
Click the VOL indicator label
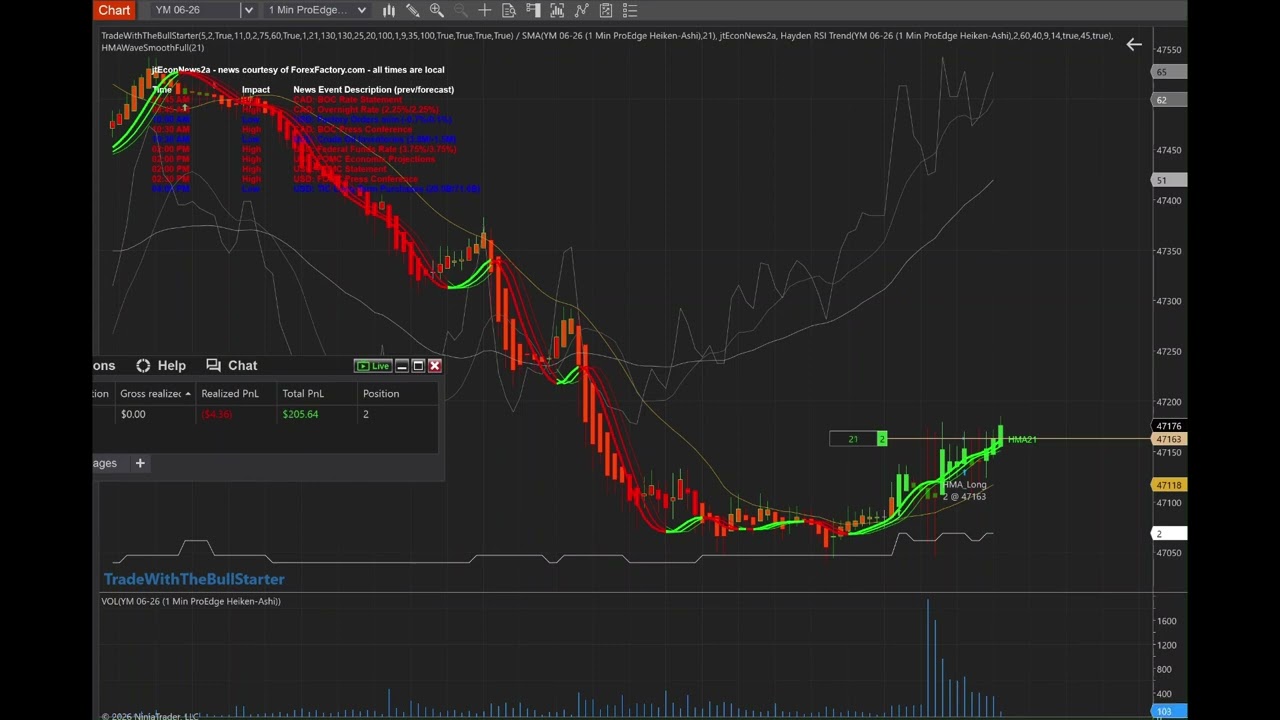191,601
